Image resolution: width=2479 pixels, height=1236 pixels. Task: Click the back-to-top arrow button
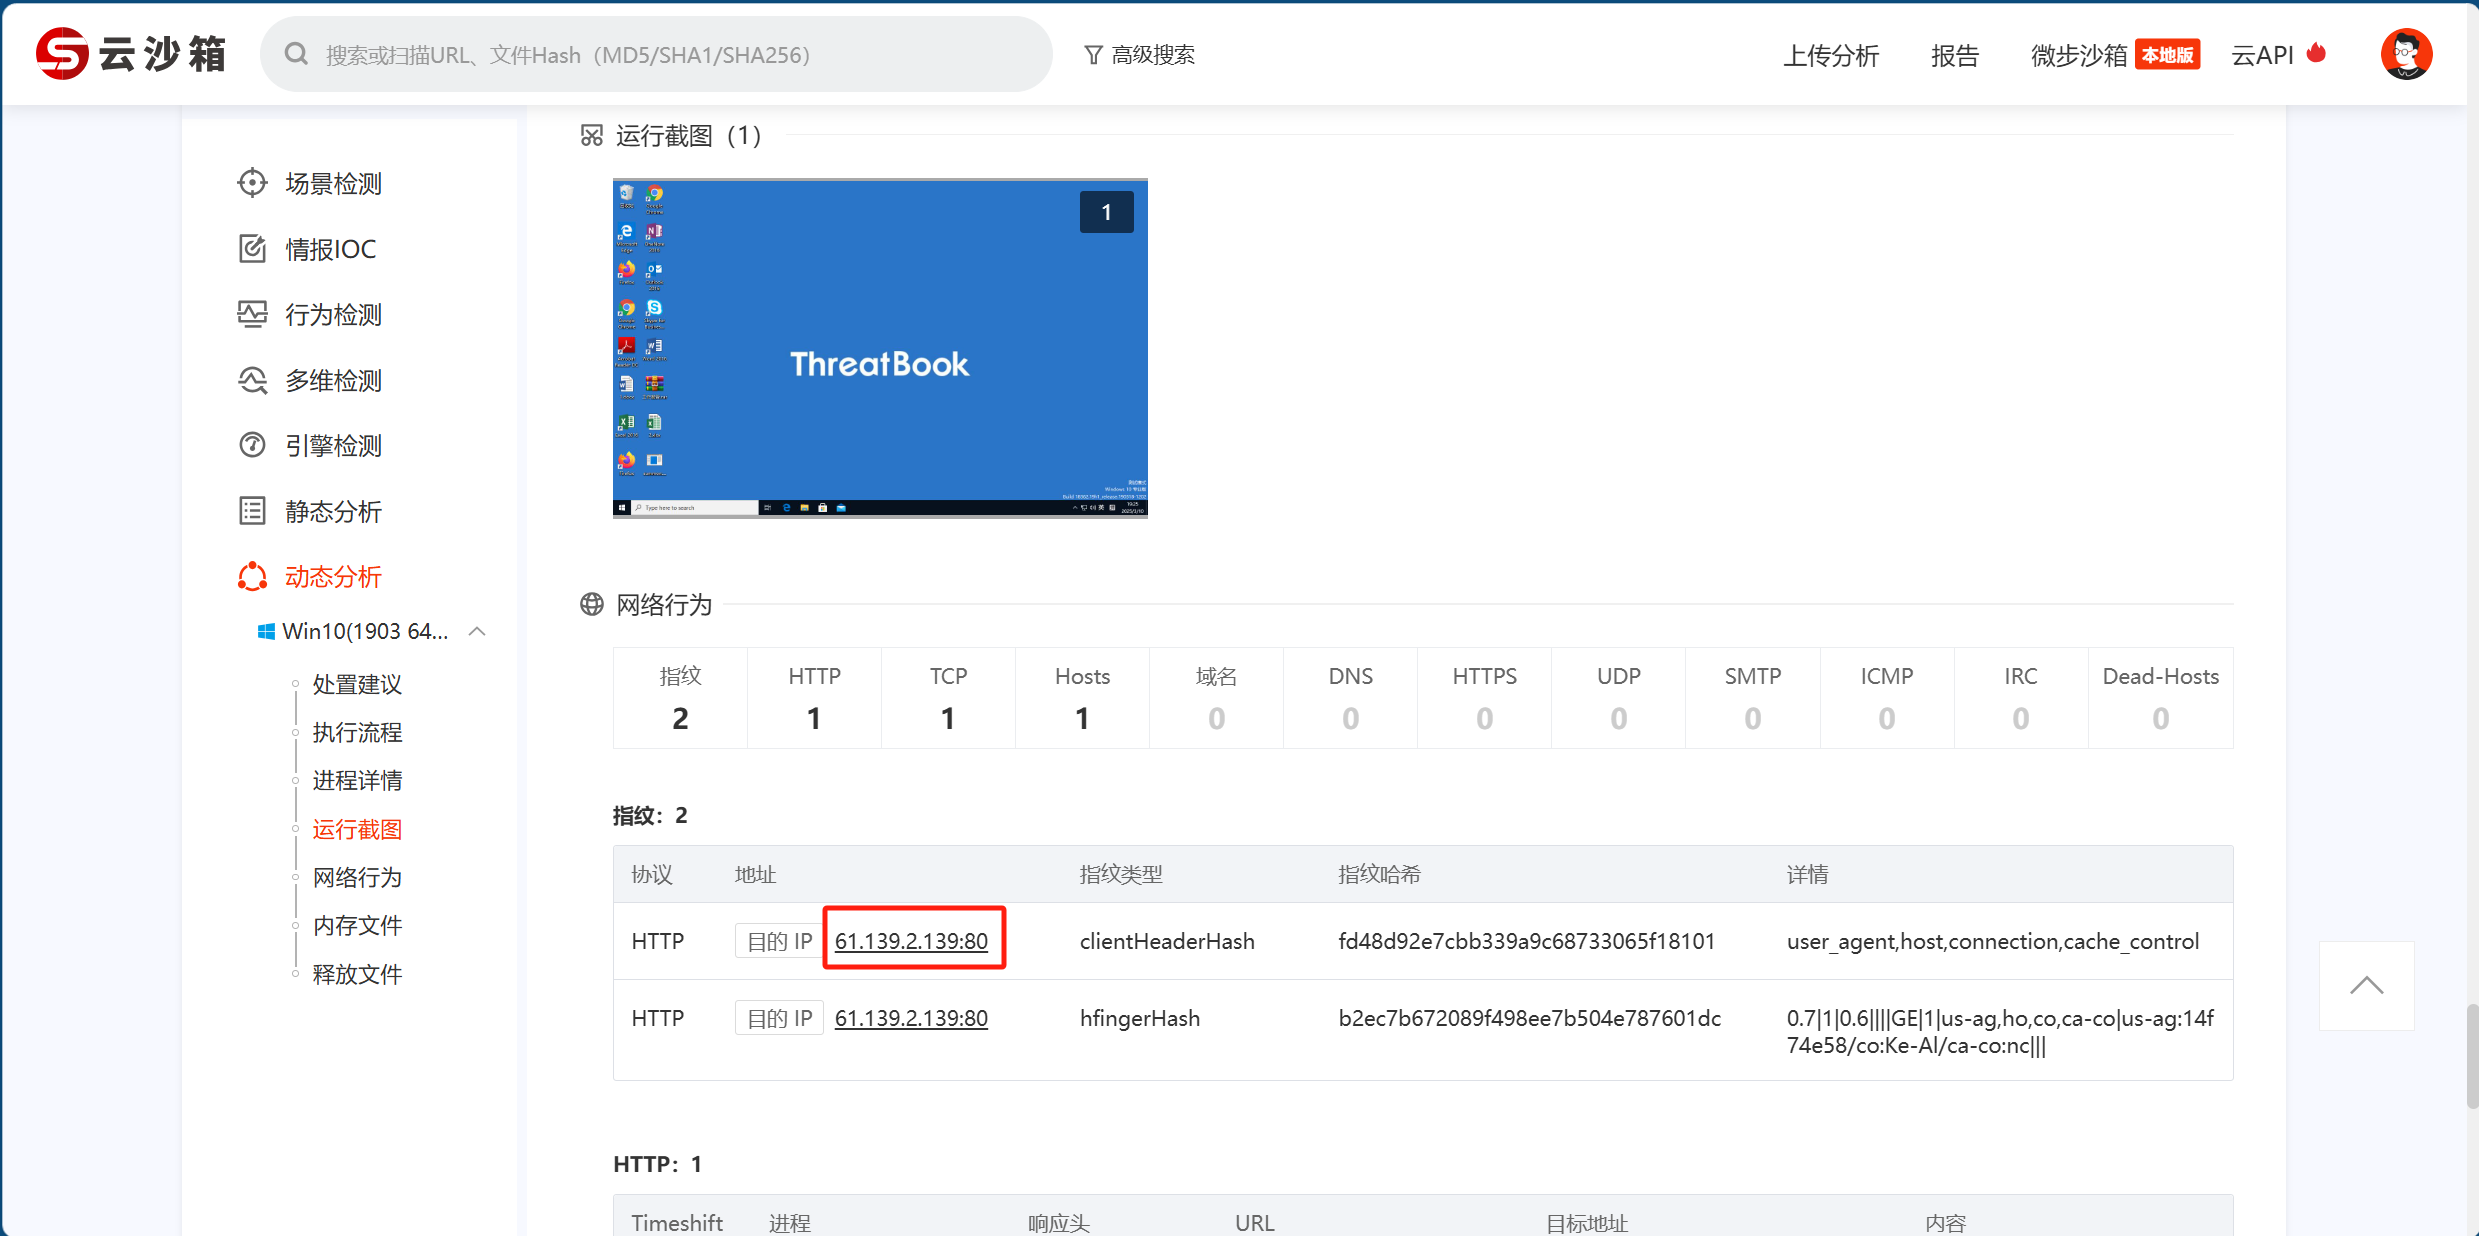pyautogui.click(x=2365, y=986)
